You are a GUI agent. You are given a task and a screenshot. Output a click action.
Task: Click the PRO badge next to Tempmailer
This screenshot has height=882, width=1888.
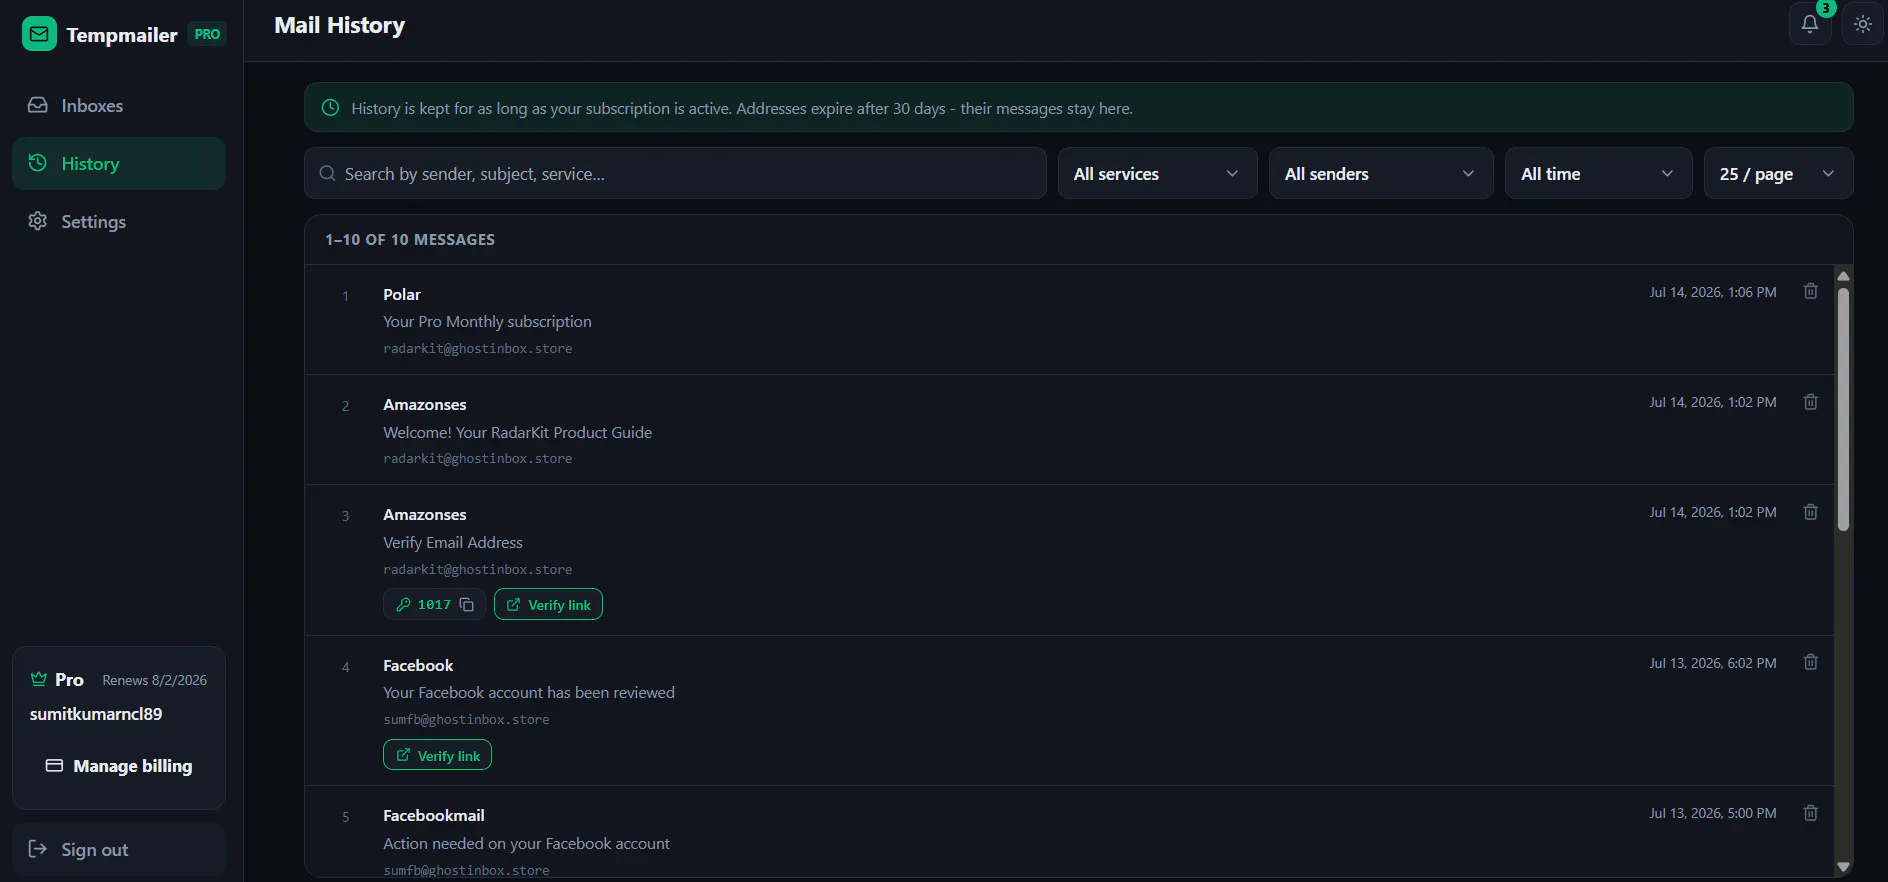[x=207, y=34]
